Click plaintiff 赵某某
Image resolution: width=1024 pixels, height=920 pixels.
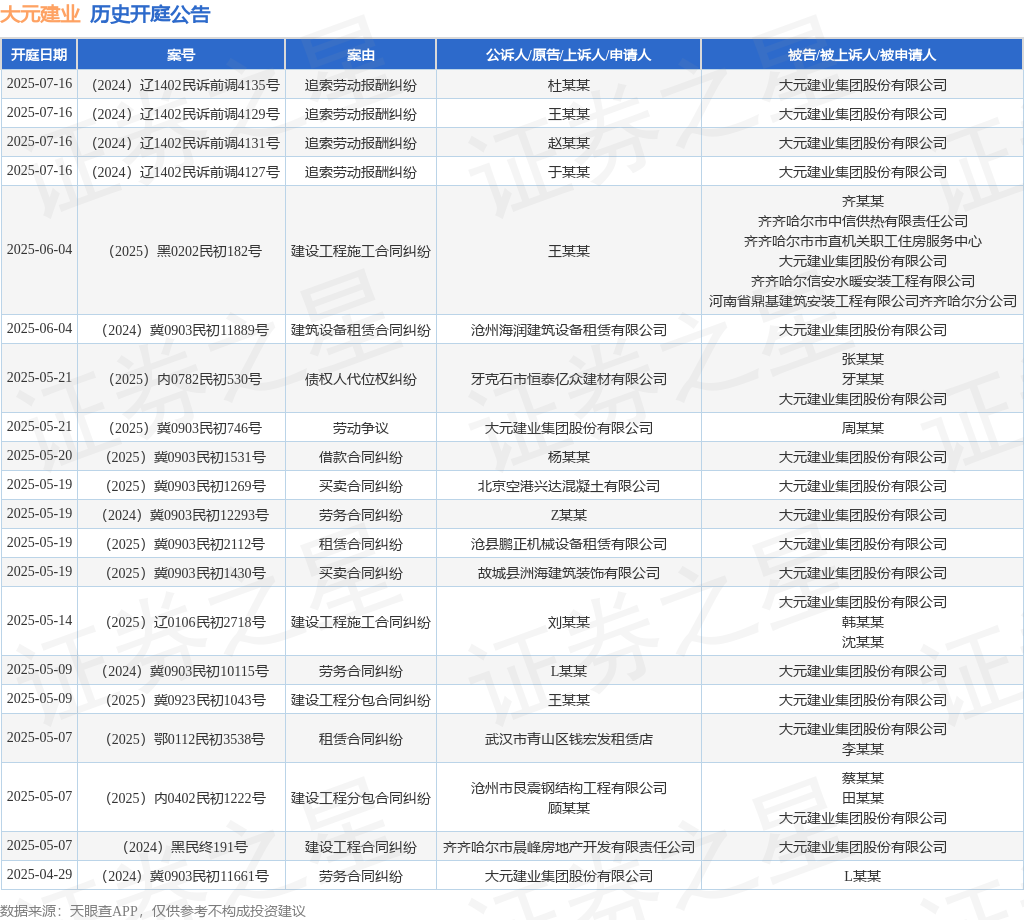click(569, 143)
